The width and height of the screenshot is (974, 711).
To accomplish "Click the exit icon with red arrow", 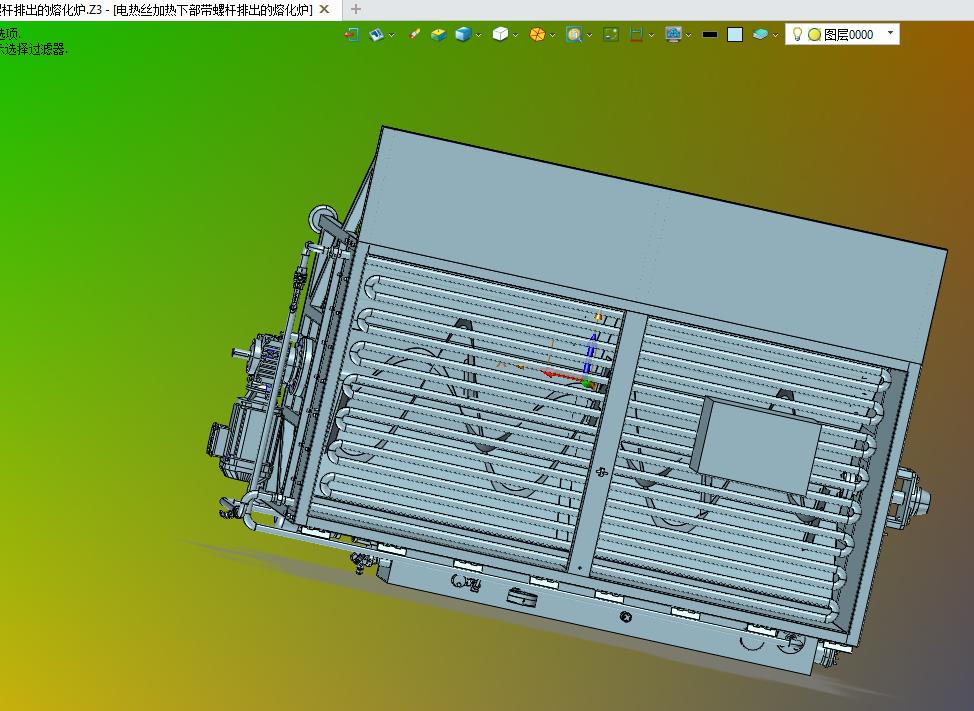I will [352, 35].
